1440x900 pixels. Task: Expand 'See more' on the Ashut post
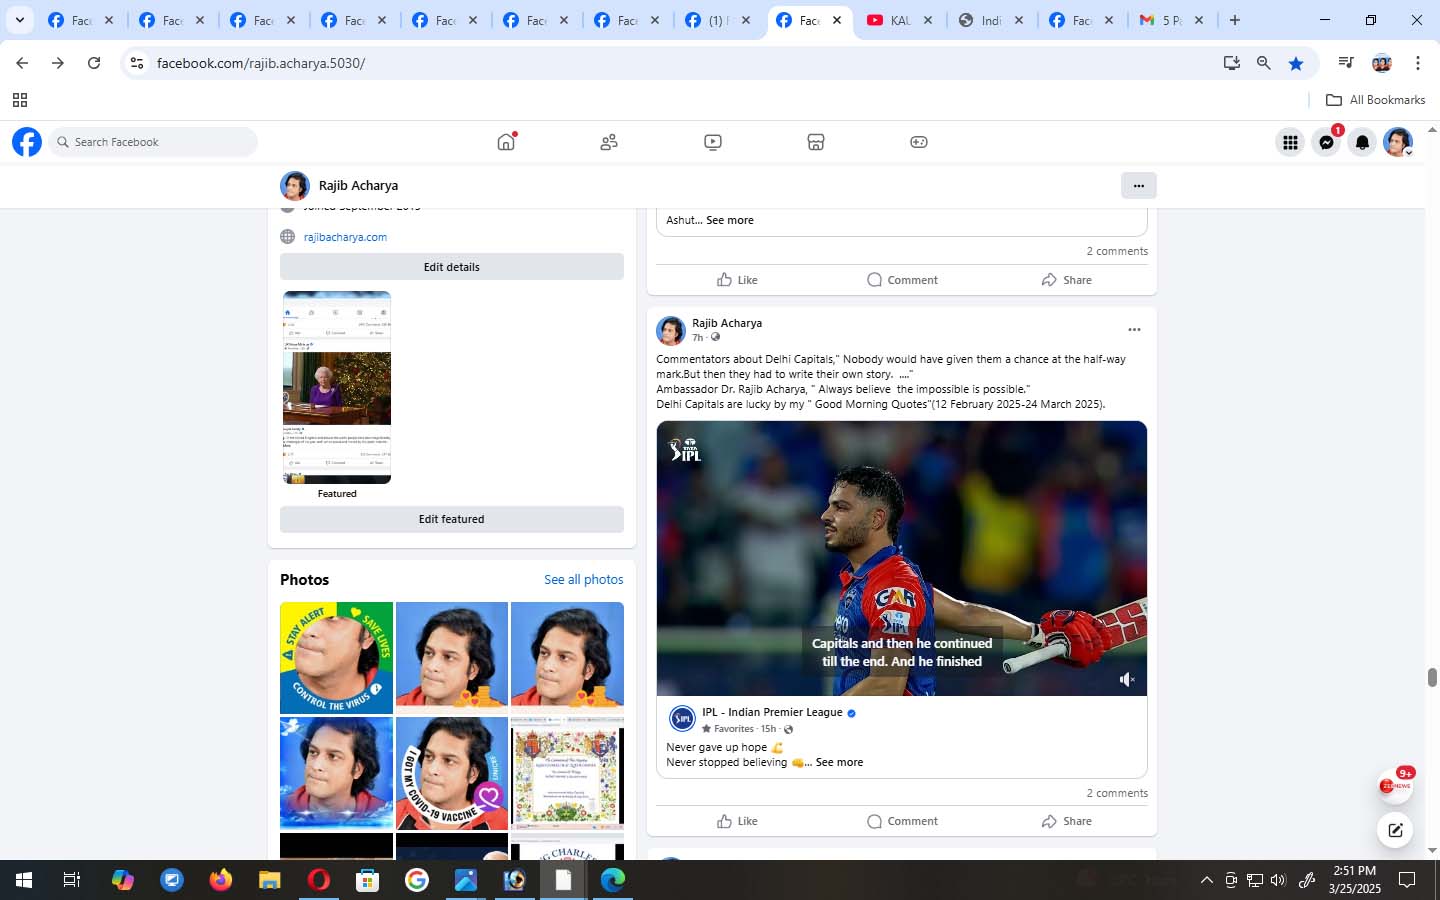730,220
